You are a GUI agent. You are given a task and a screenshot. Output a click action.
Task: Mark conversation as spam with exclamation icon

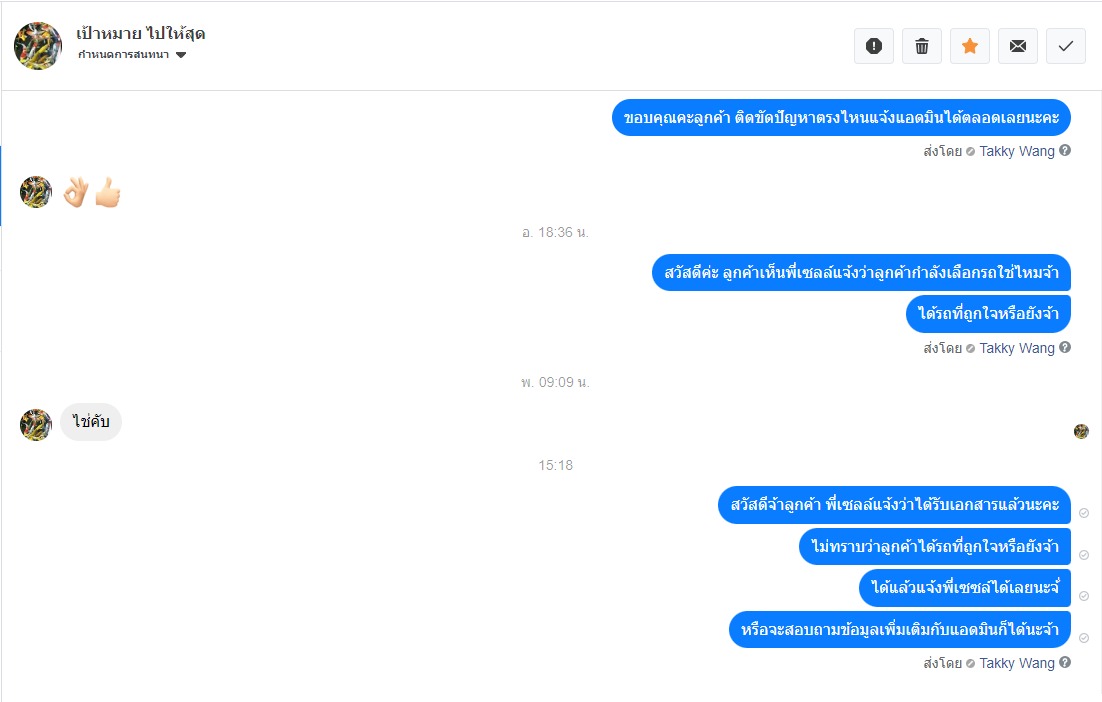click(874, 46)
